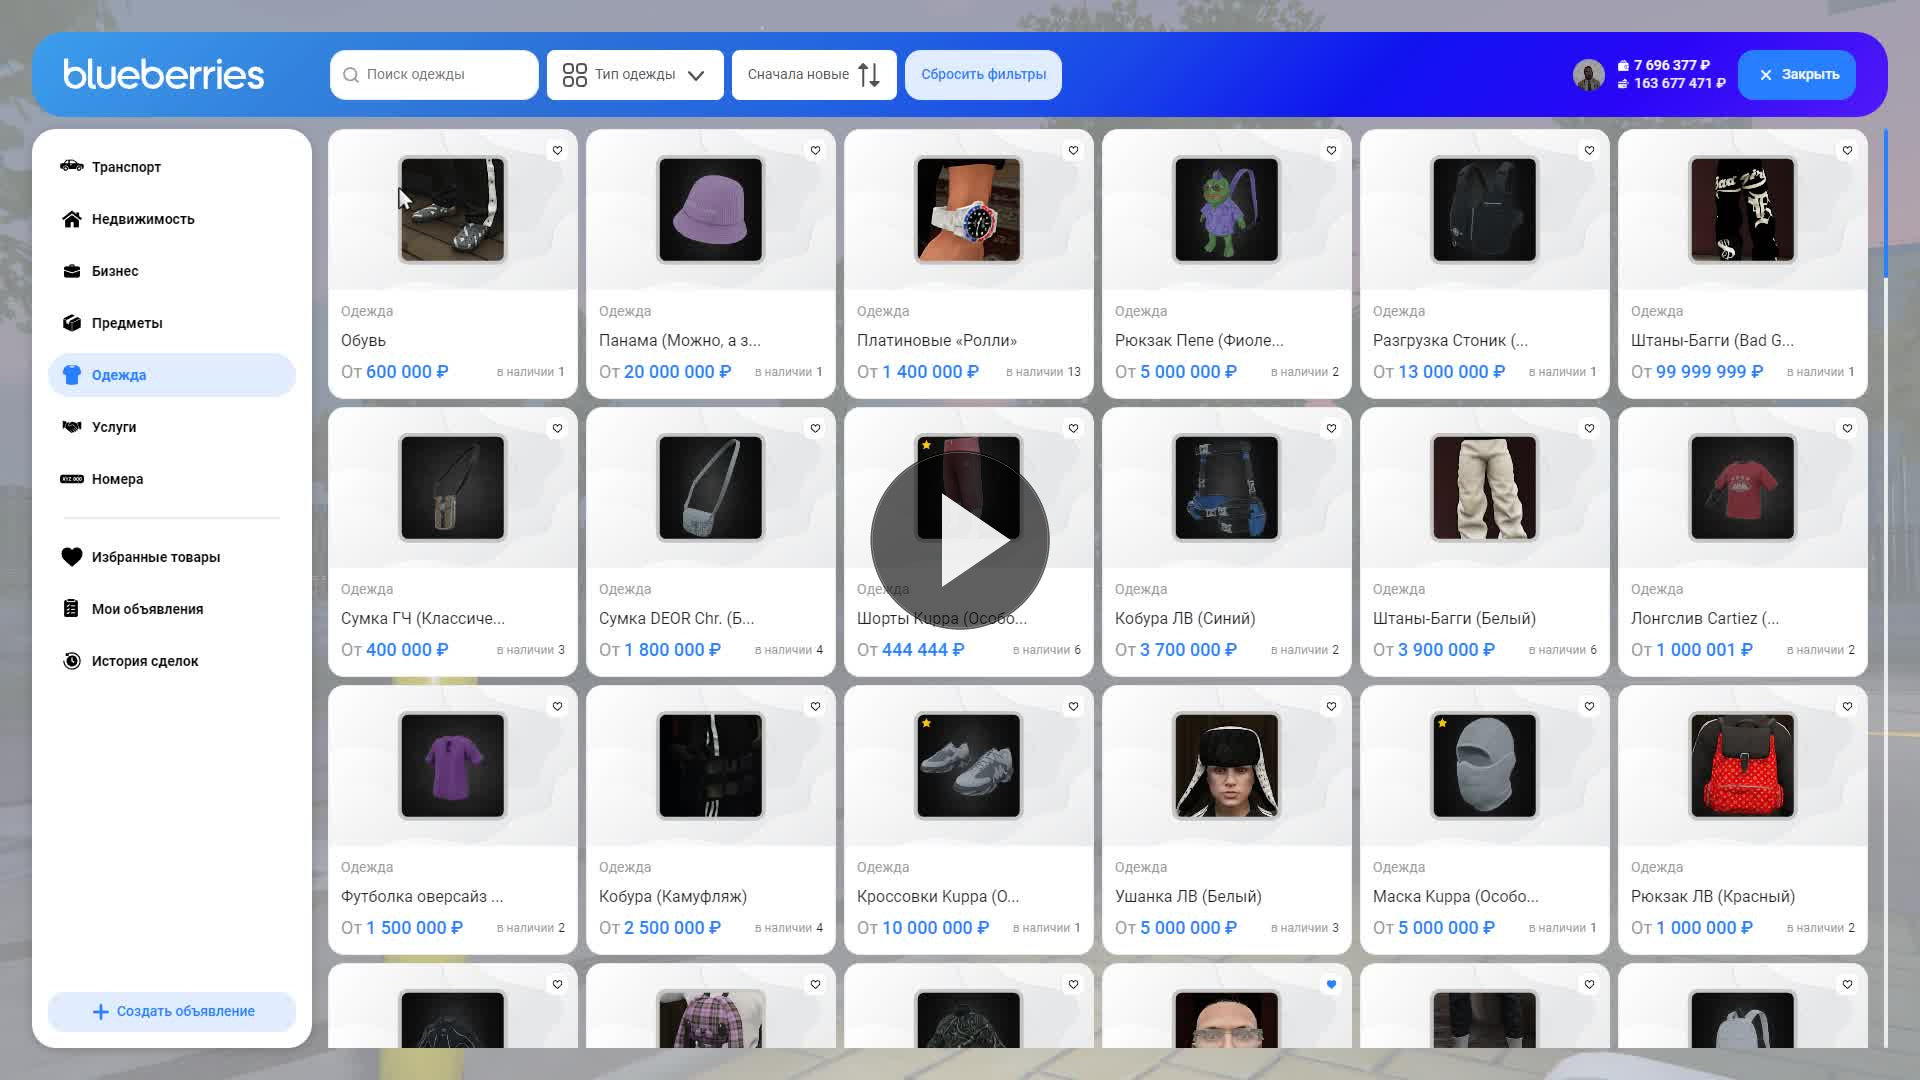Screen dimensions: 1920x1080
Task: Focus the Поиск одежды search field
Action: (434, 75)
